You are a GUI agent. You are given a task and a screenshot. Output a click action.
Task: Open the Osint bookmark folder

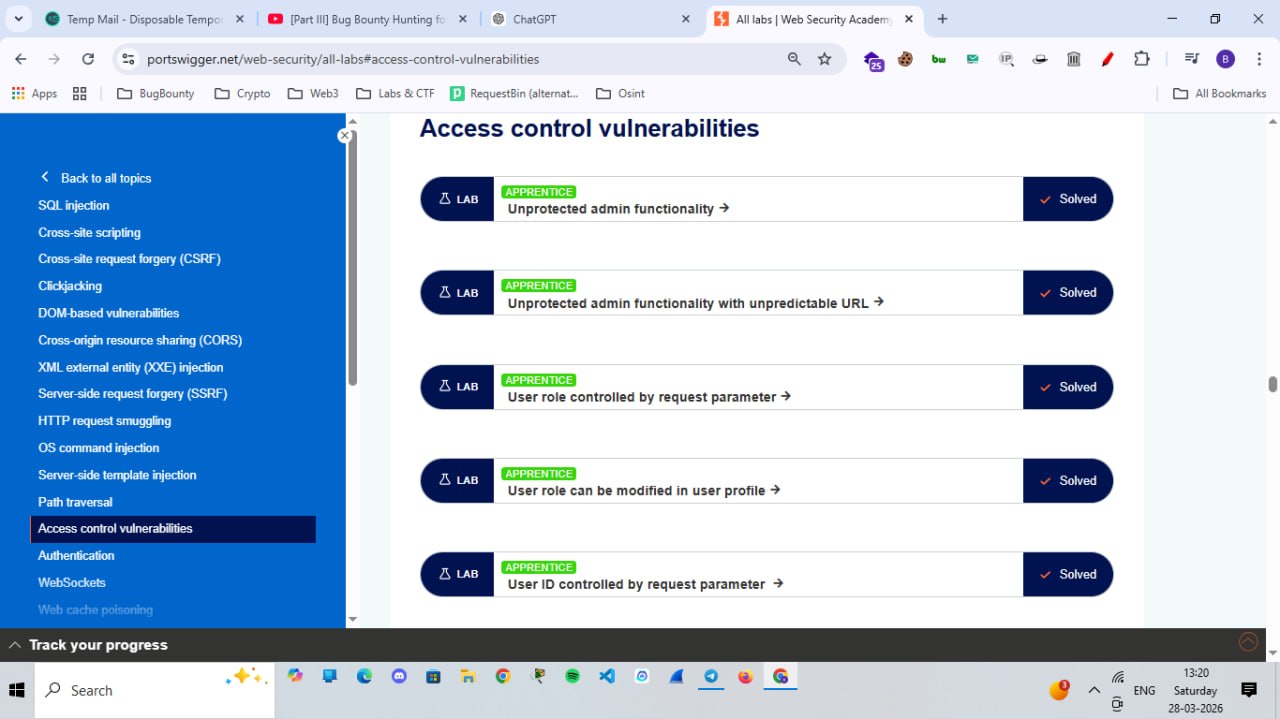pos(620,93)
